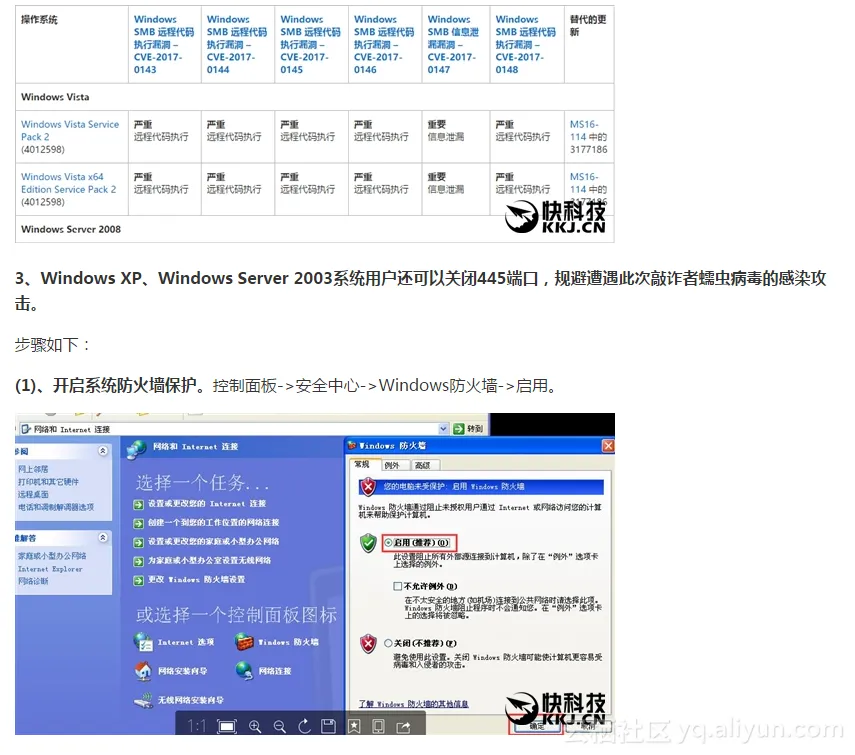This screenshot has height=755, width=855.
Task: Open 打印机和其它硬件 in the sidebar
Action: (x=48, y=482)
